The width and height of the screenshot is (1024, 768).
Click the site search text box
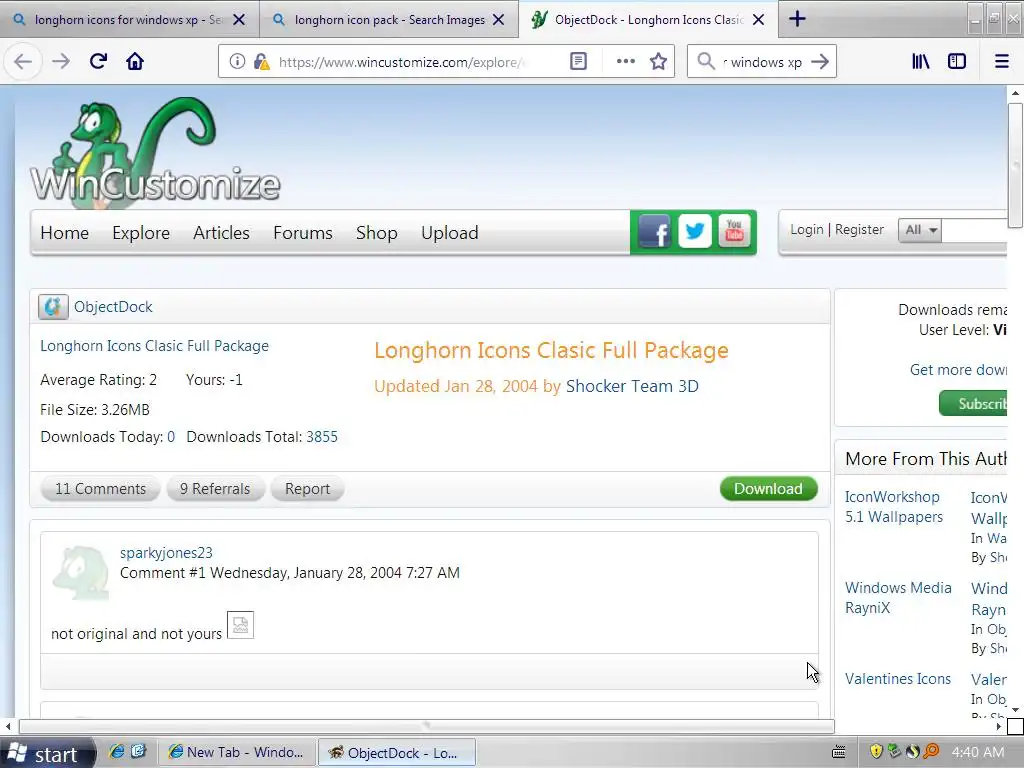click(x=974, y=230)
